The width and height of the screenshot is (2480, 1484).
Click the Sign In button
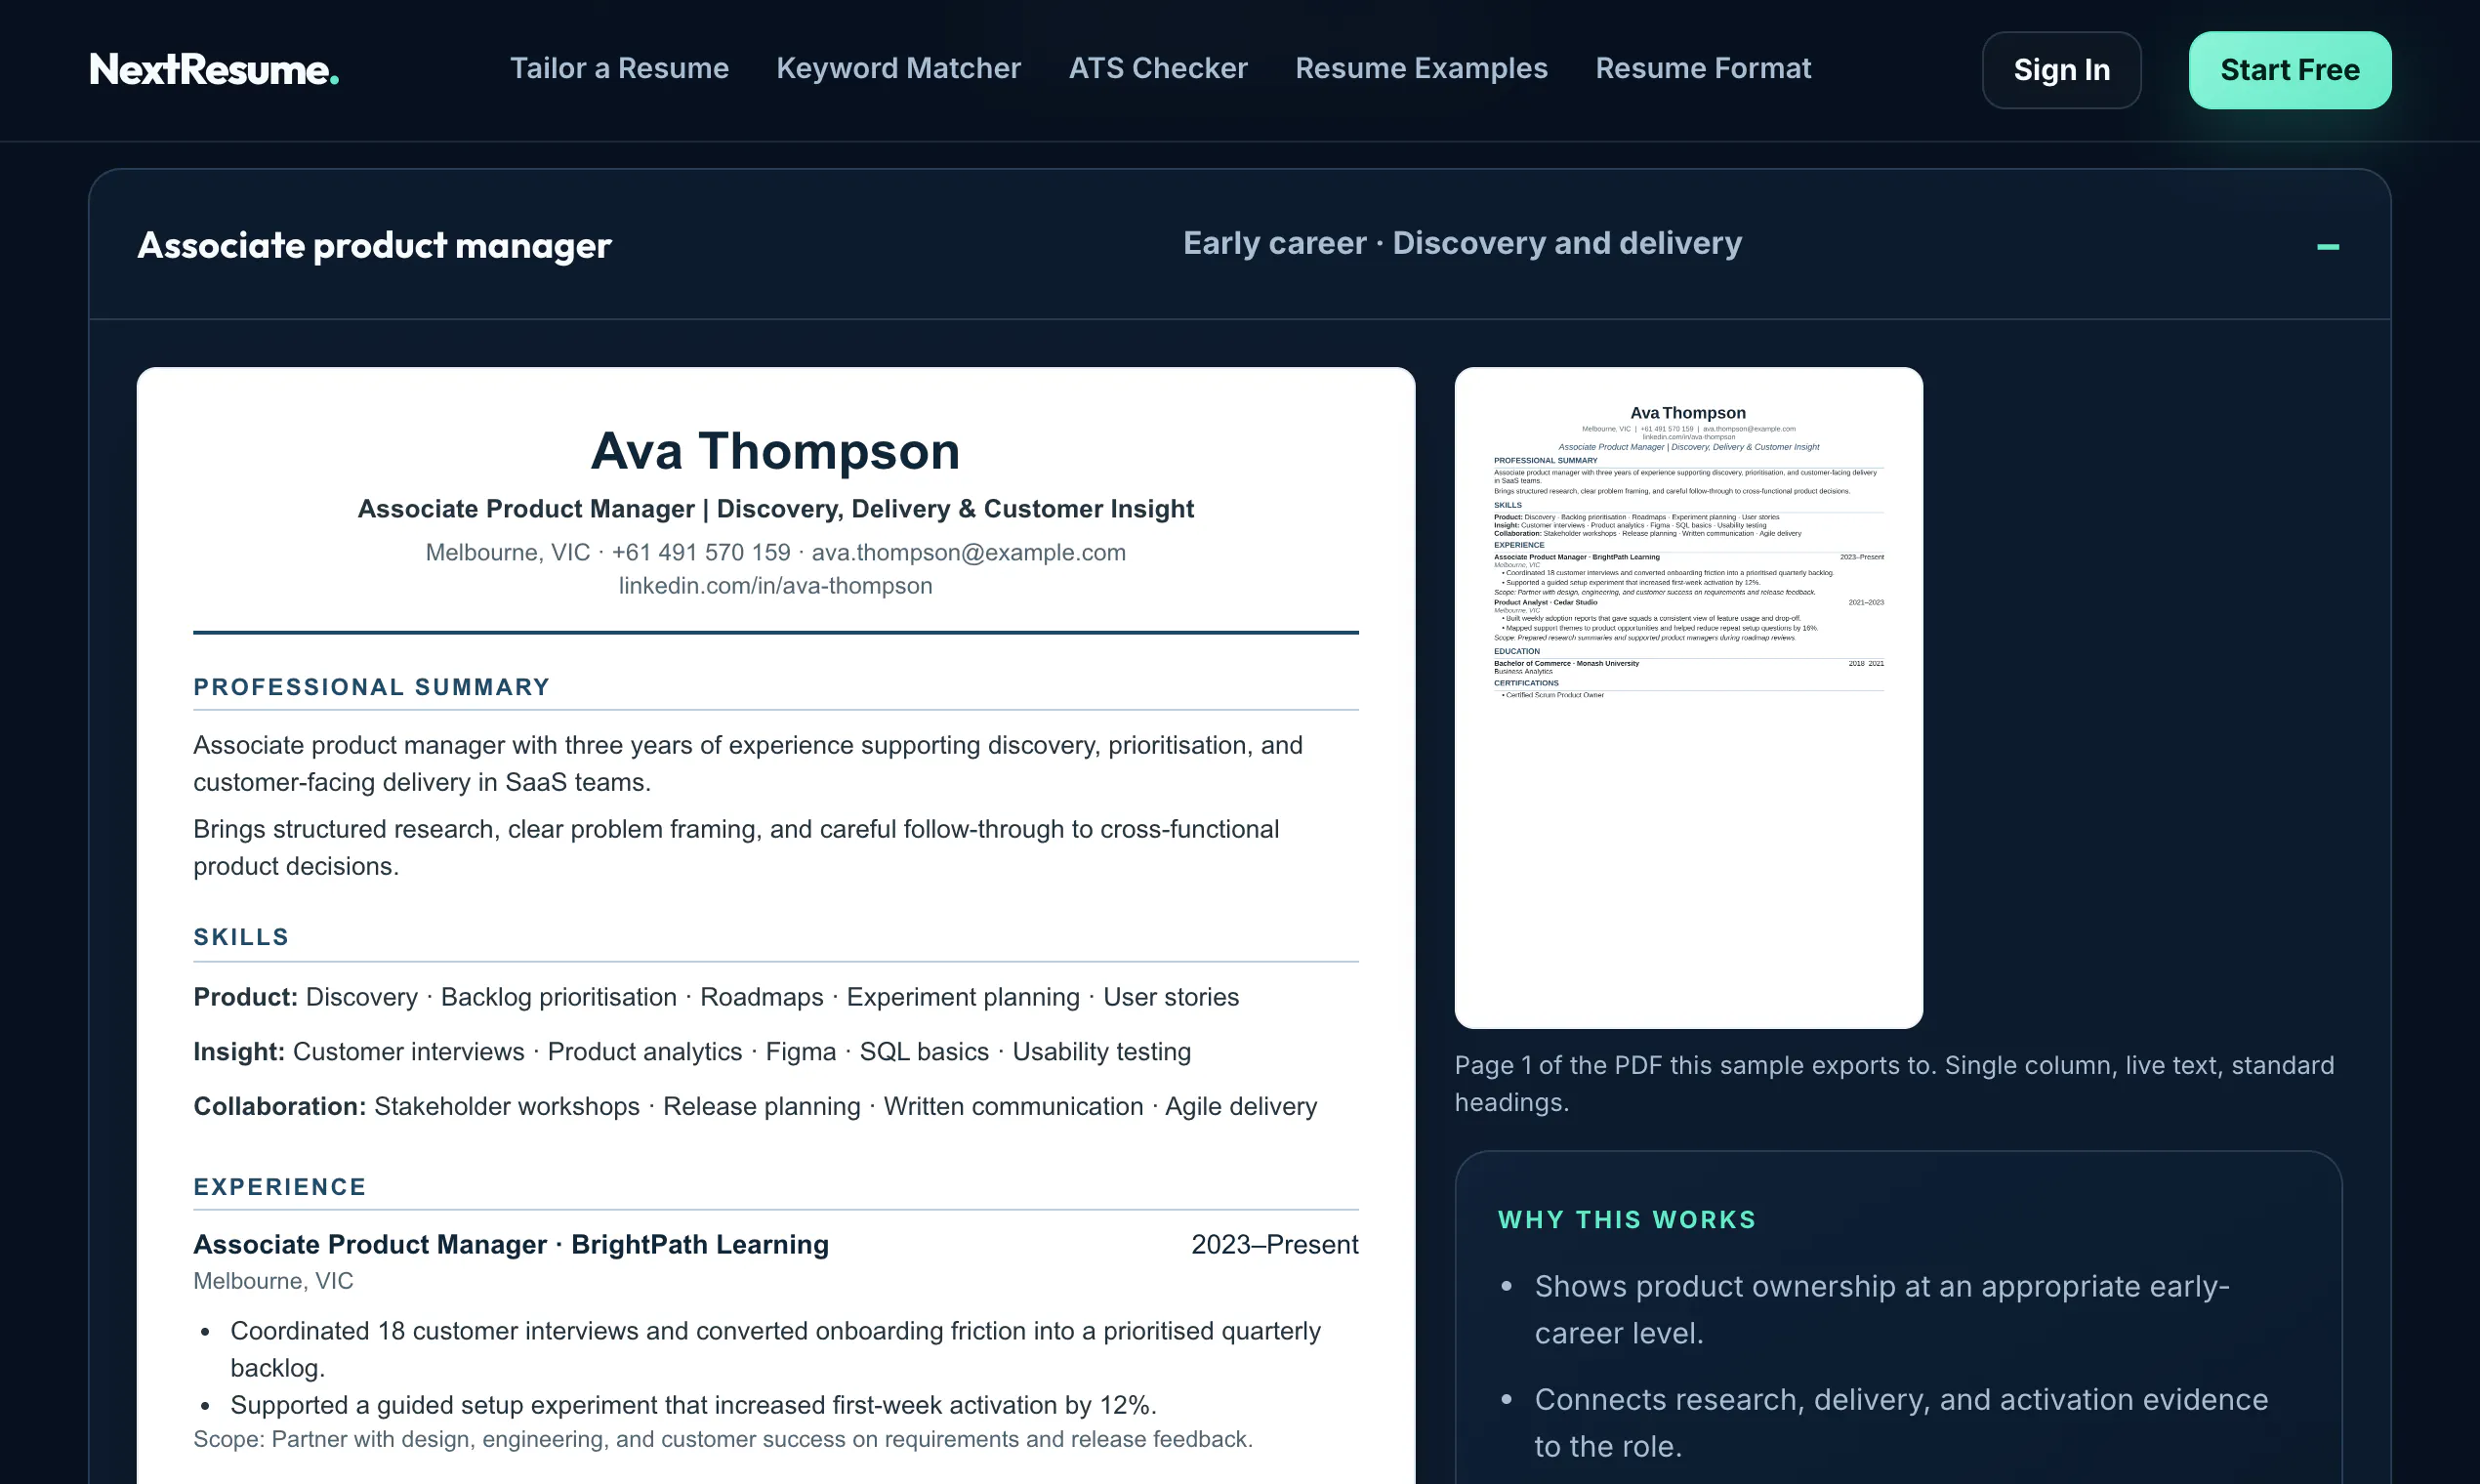(2061, 70)
